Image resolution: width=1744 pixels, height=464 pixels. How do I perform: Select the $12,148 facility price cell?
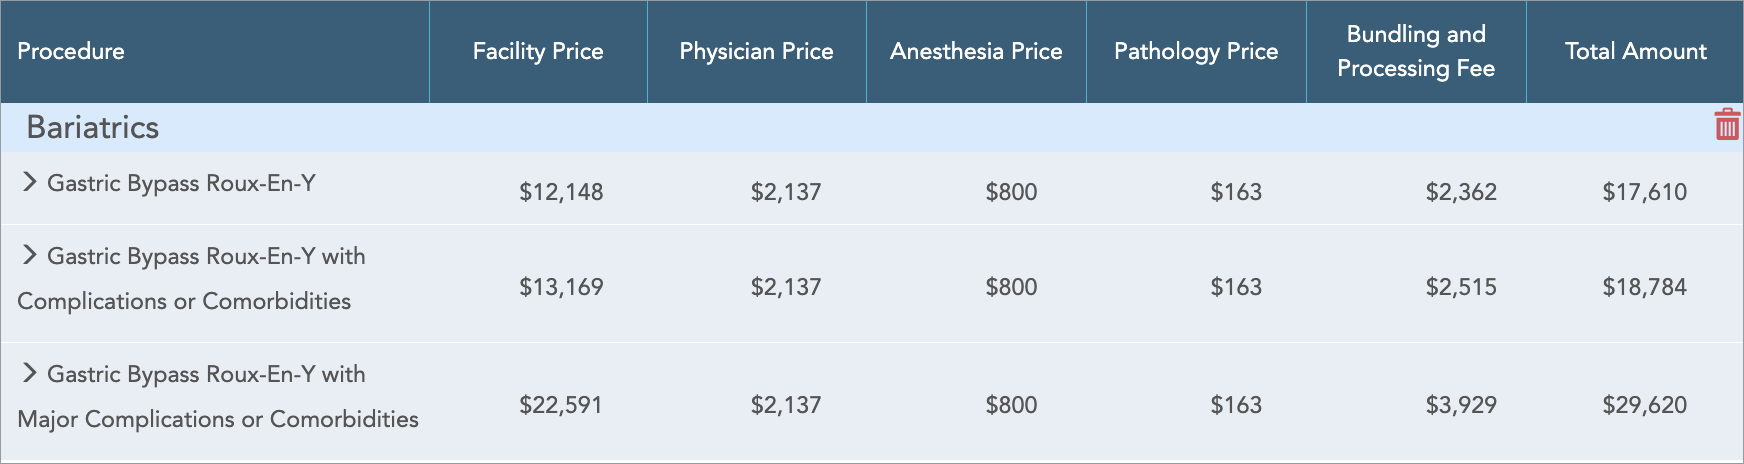(x=561, y=192)
